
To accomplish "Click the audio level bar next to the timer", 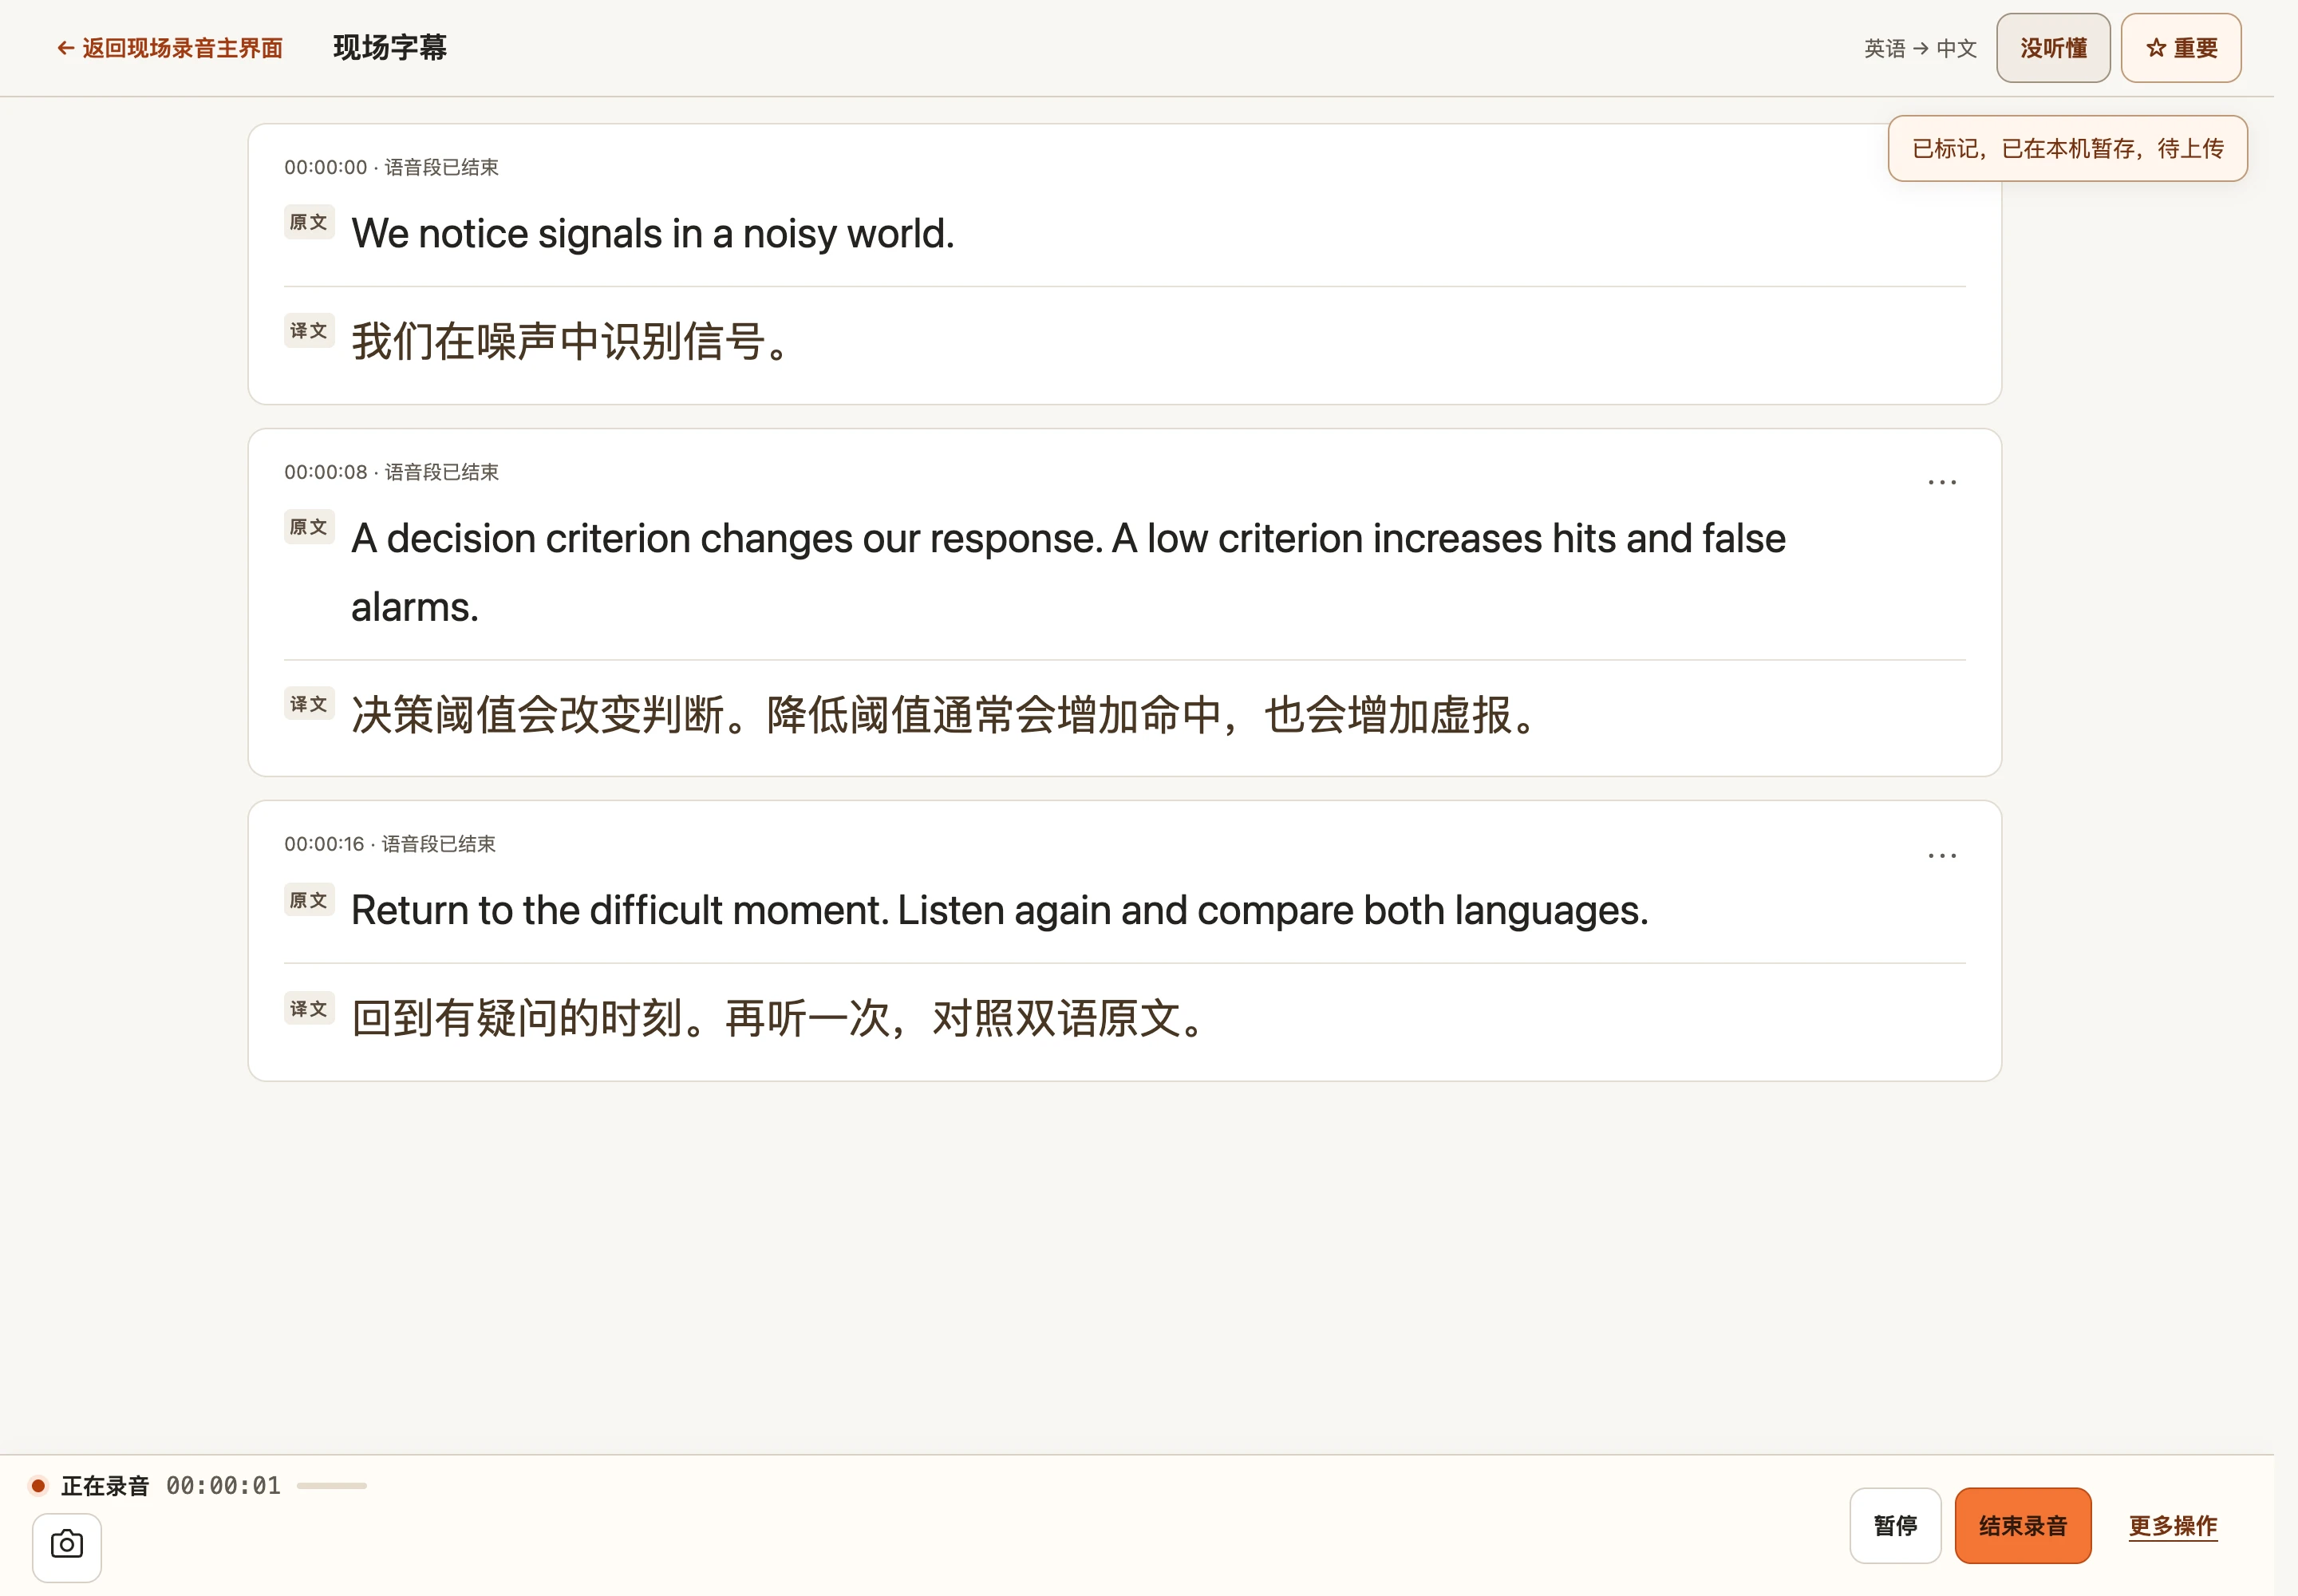I will click(x=332, y=1486).
